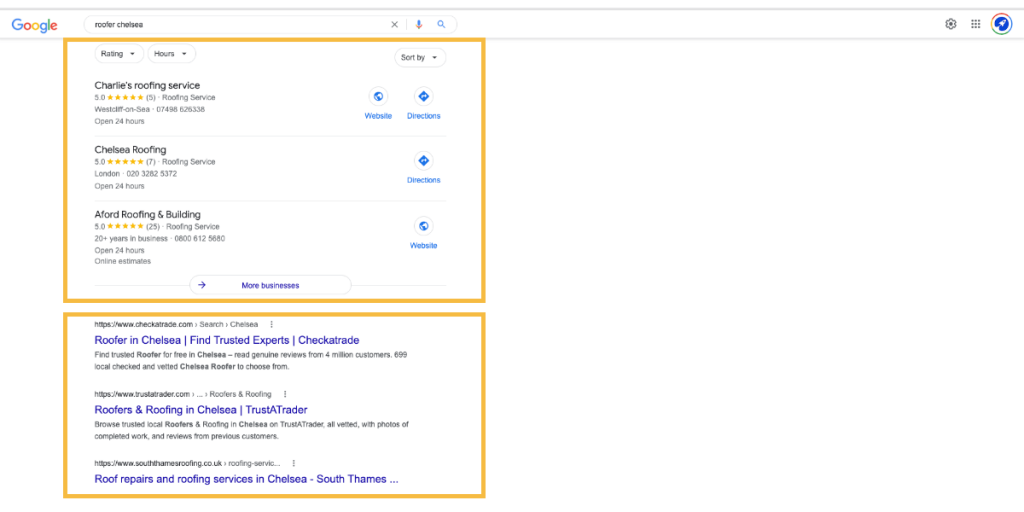Viewport: 1024px width, 512px height.
Task: Click phone number 07498 626338
Action: coord(180,109)
